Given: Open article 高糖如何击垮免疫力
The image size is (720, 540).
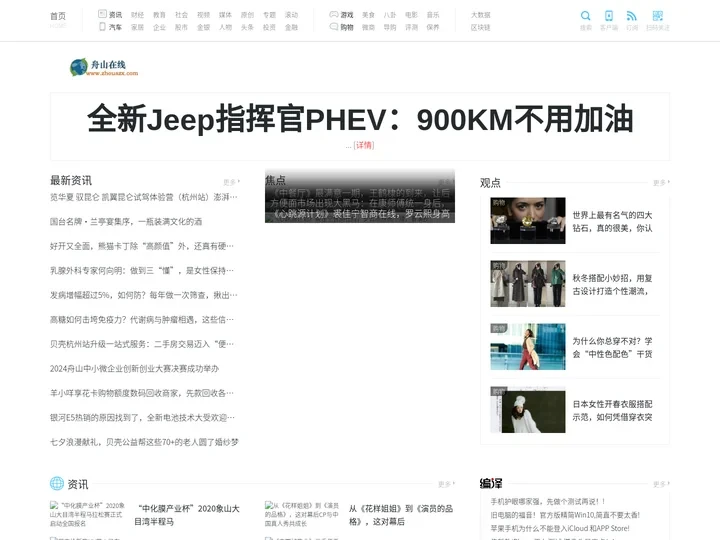Looking at the screenshot, I should 142,319.
